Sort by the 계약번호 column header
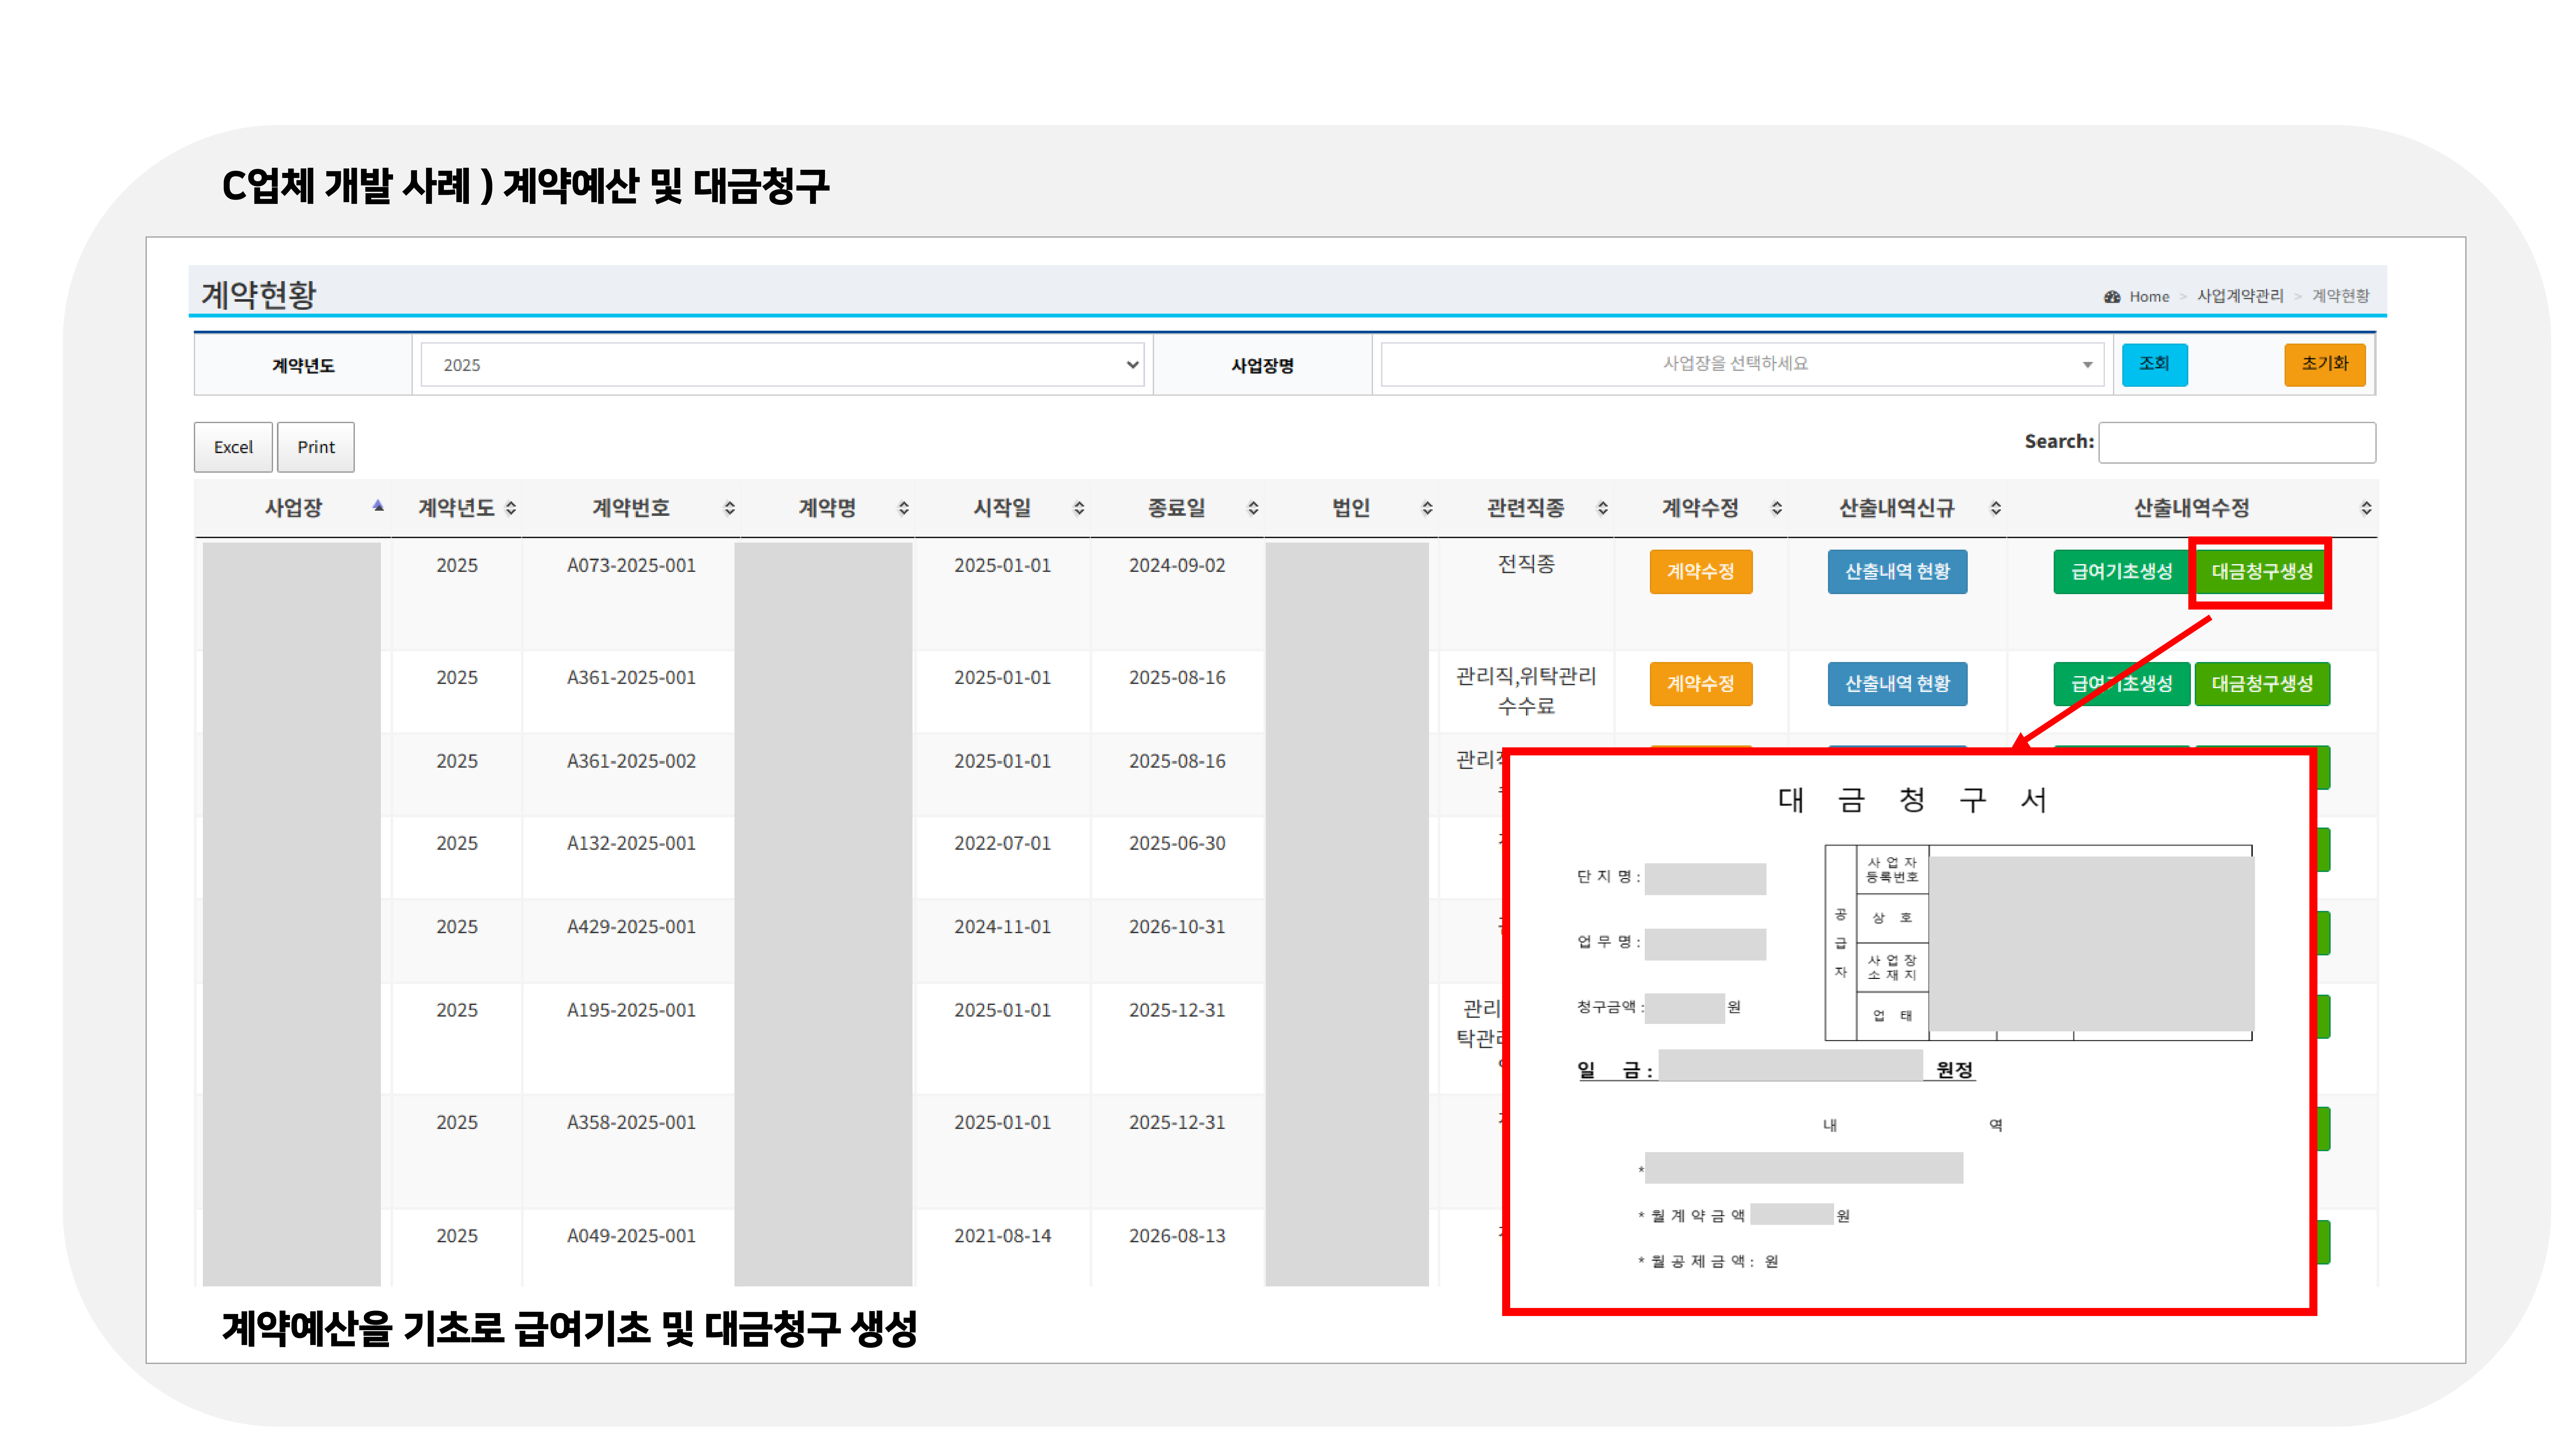 coord(631,508)
